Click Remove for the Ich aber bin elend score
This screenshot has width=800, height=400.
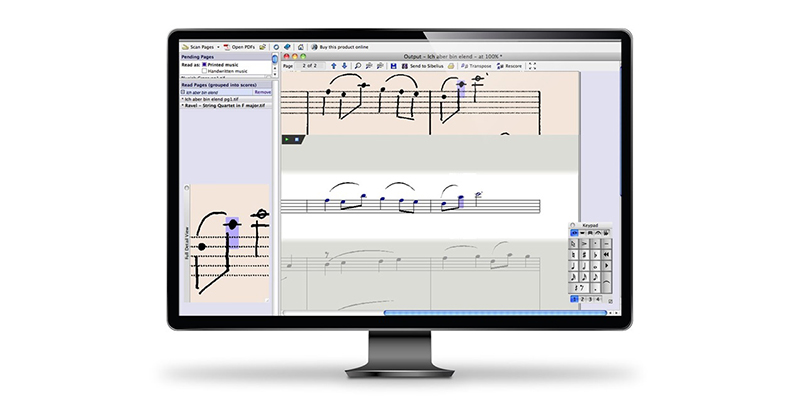pyautogui.click(x=263, y=92)
